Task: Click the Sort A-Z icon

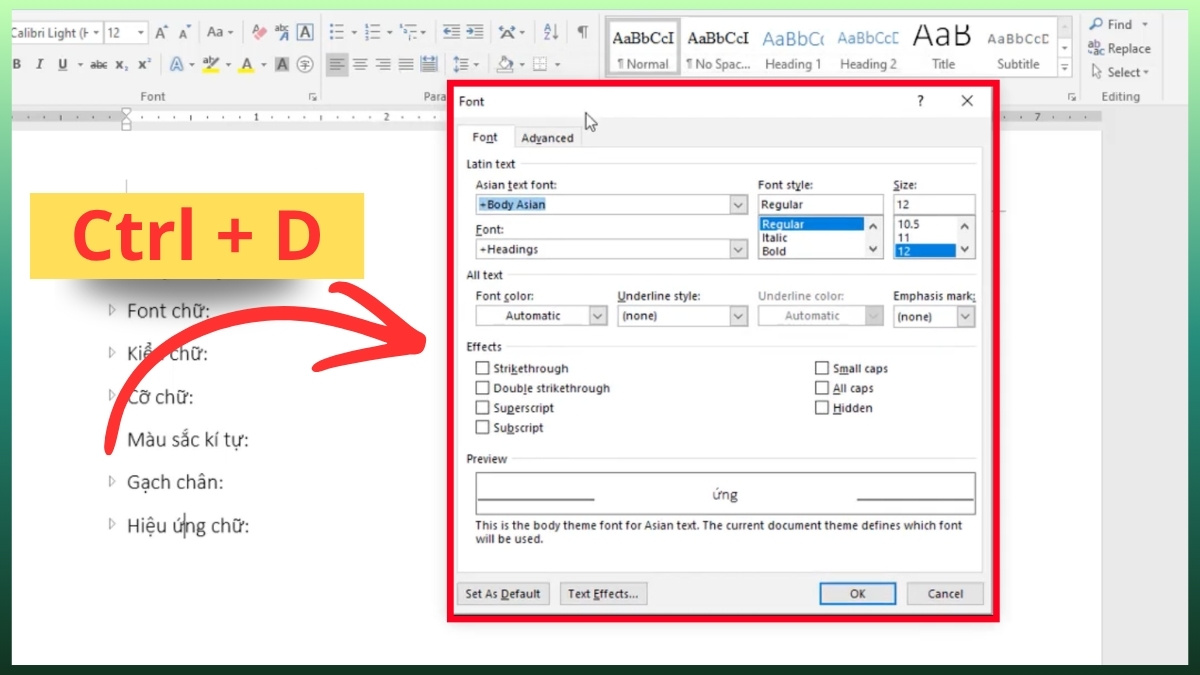Action: click(x=551, y=33)
